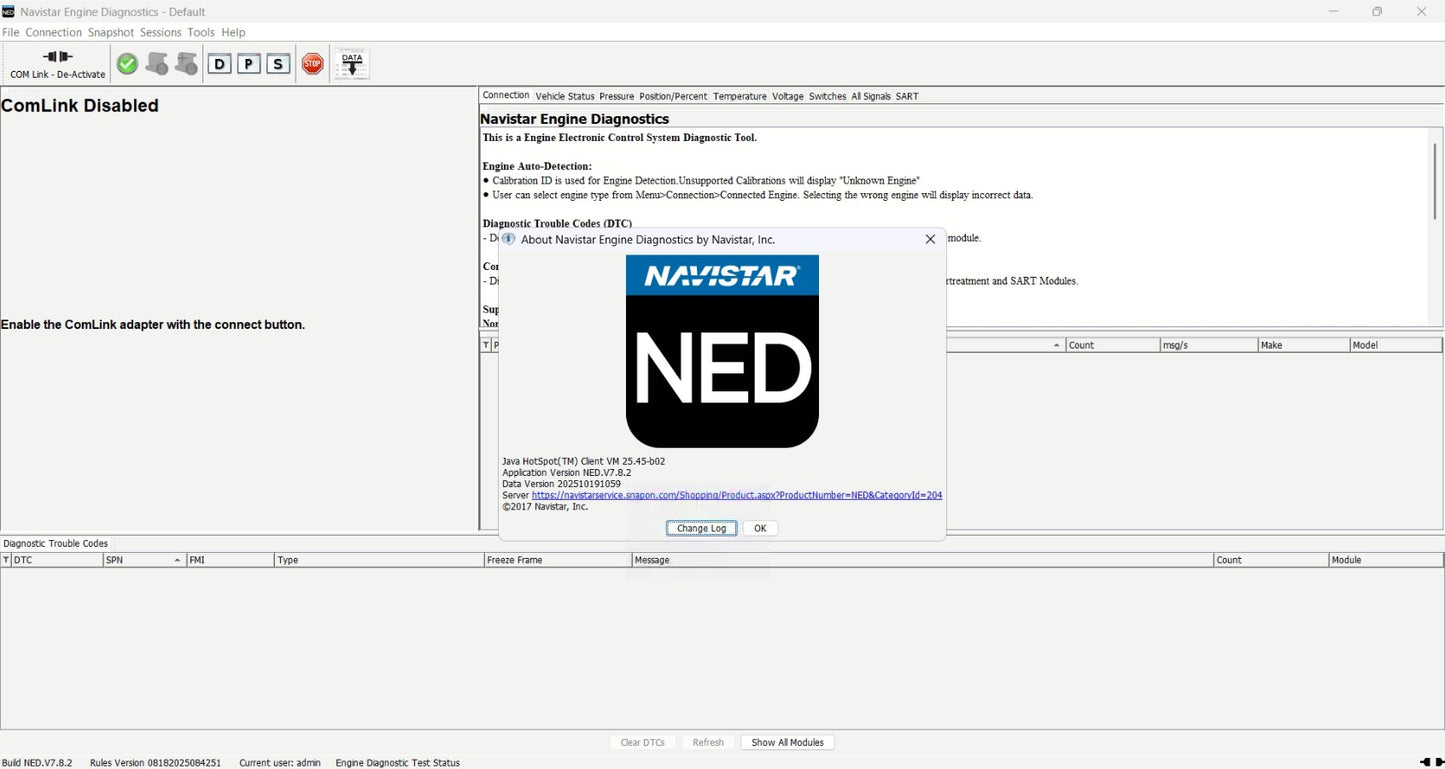Click the P window toolbar icon
The width and height of the screenshot is (1445, 769).
pyautogui.click(x=248, y=64)
